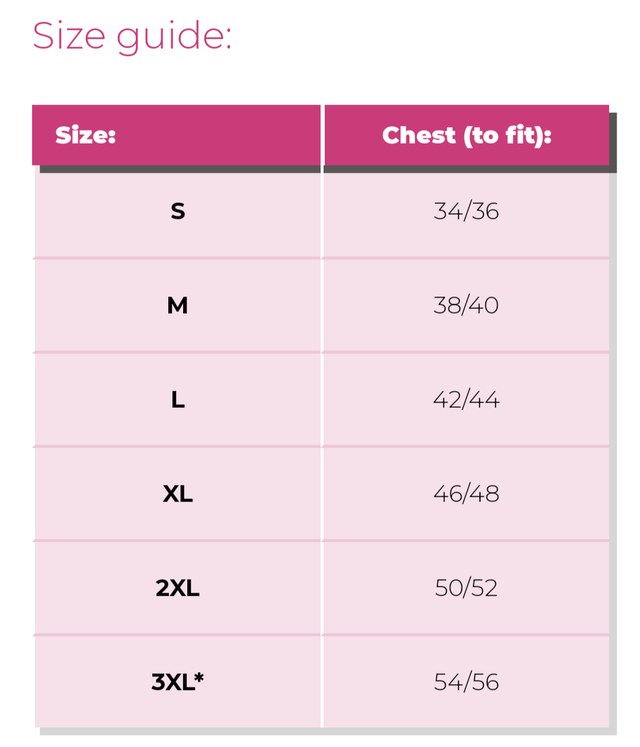Viewport: 640px width, 747px height.
Task: Select the XL size cell
Action: [x=178, y=494]
